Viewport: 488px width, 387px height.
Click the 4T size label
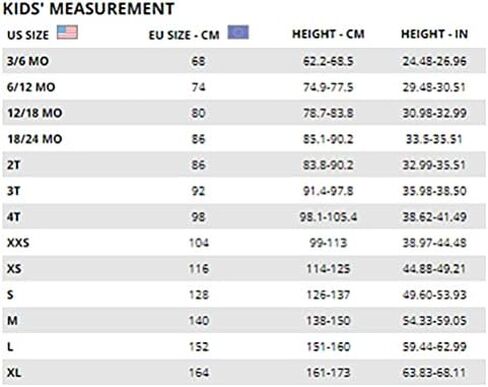pos(14,217)
